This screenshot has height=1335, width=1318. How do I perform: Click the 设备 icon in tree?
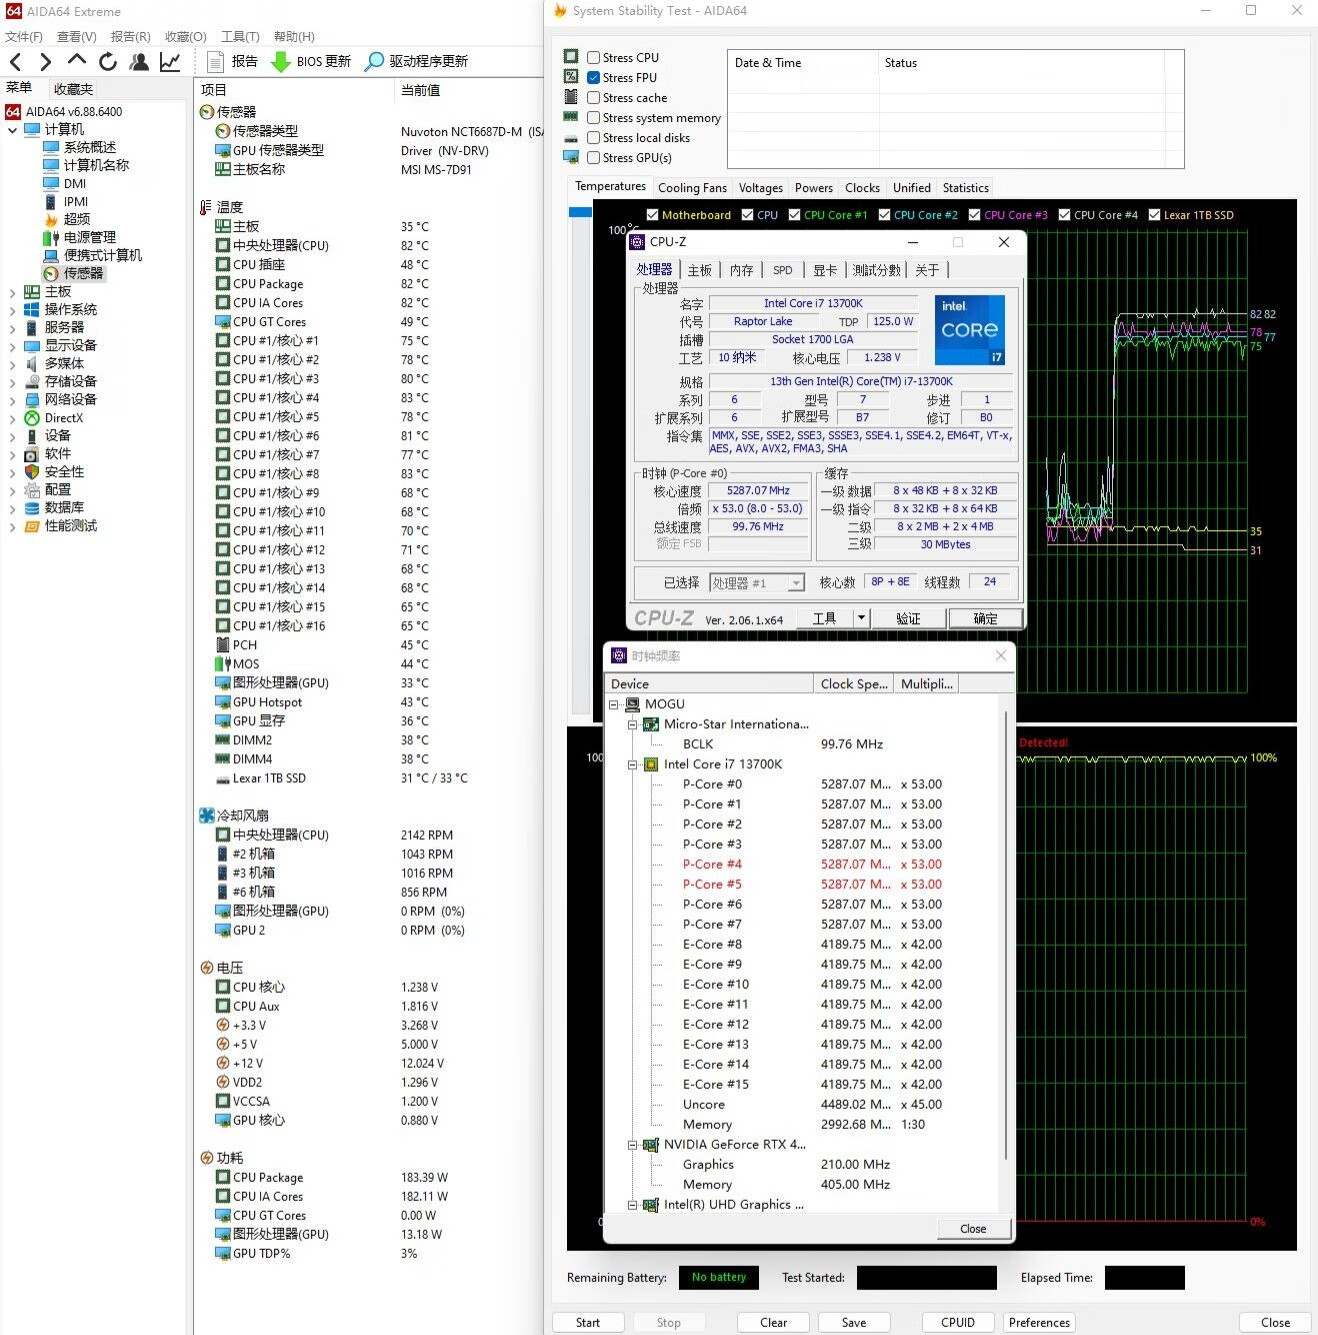pos(32,436)
